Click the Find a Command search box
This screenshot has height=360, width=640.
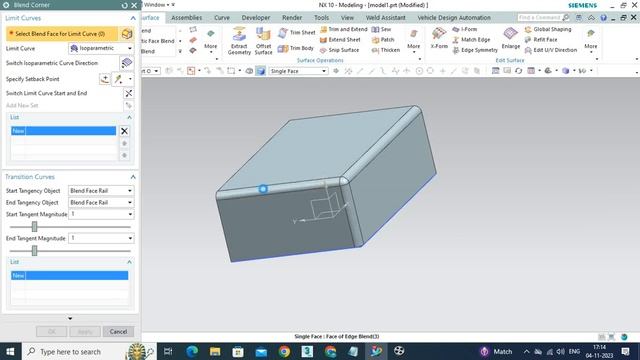pyautogui.click(x=540, y=18)
